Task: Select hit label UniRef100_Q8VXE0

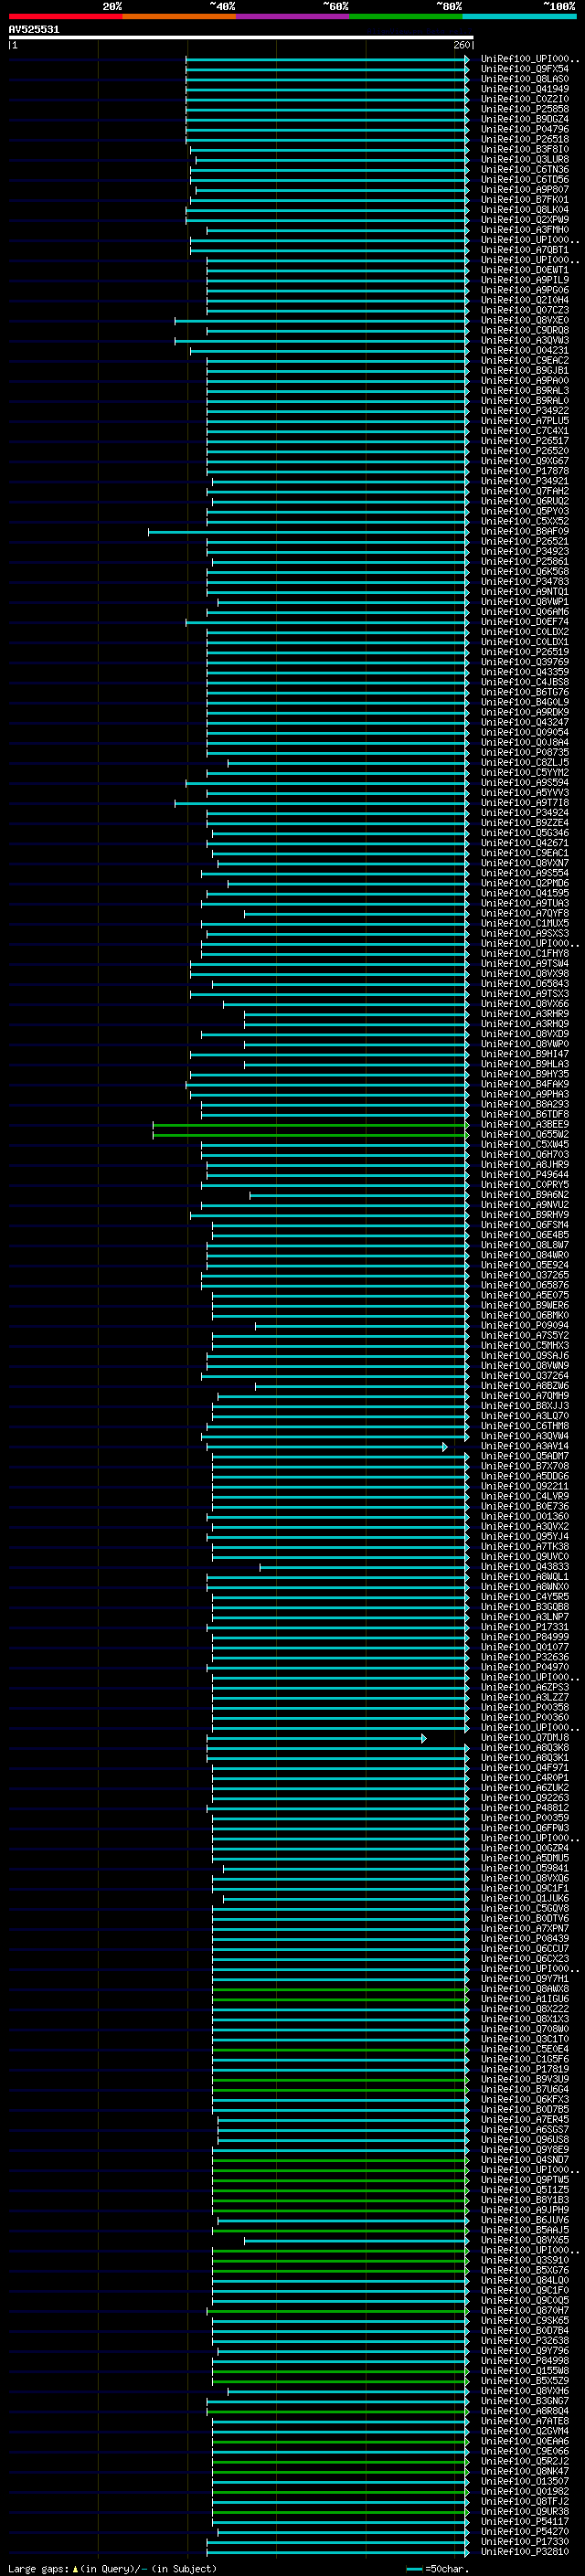Action: [x=525, y=320]
